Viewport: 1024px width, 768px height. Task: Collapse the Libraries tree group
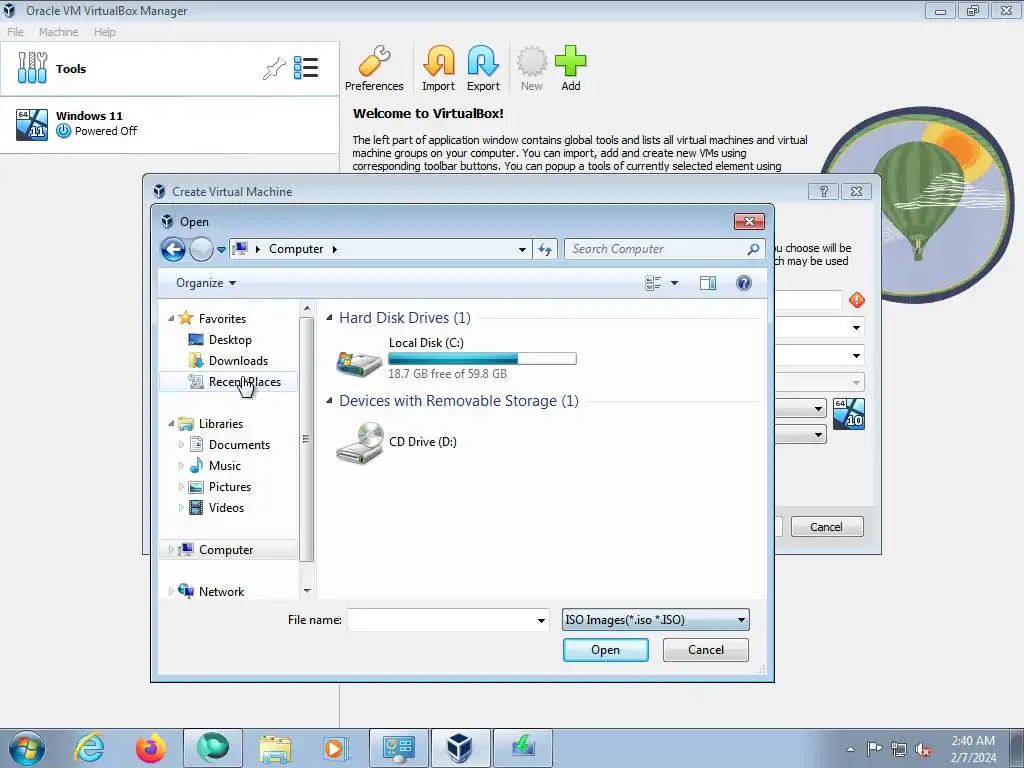point(171,424)
